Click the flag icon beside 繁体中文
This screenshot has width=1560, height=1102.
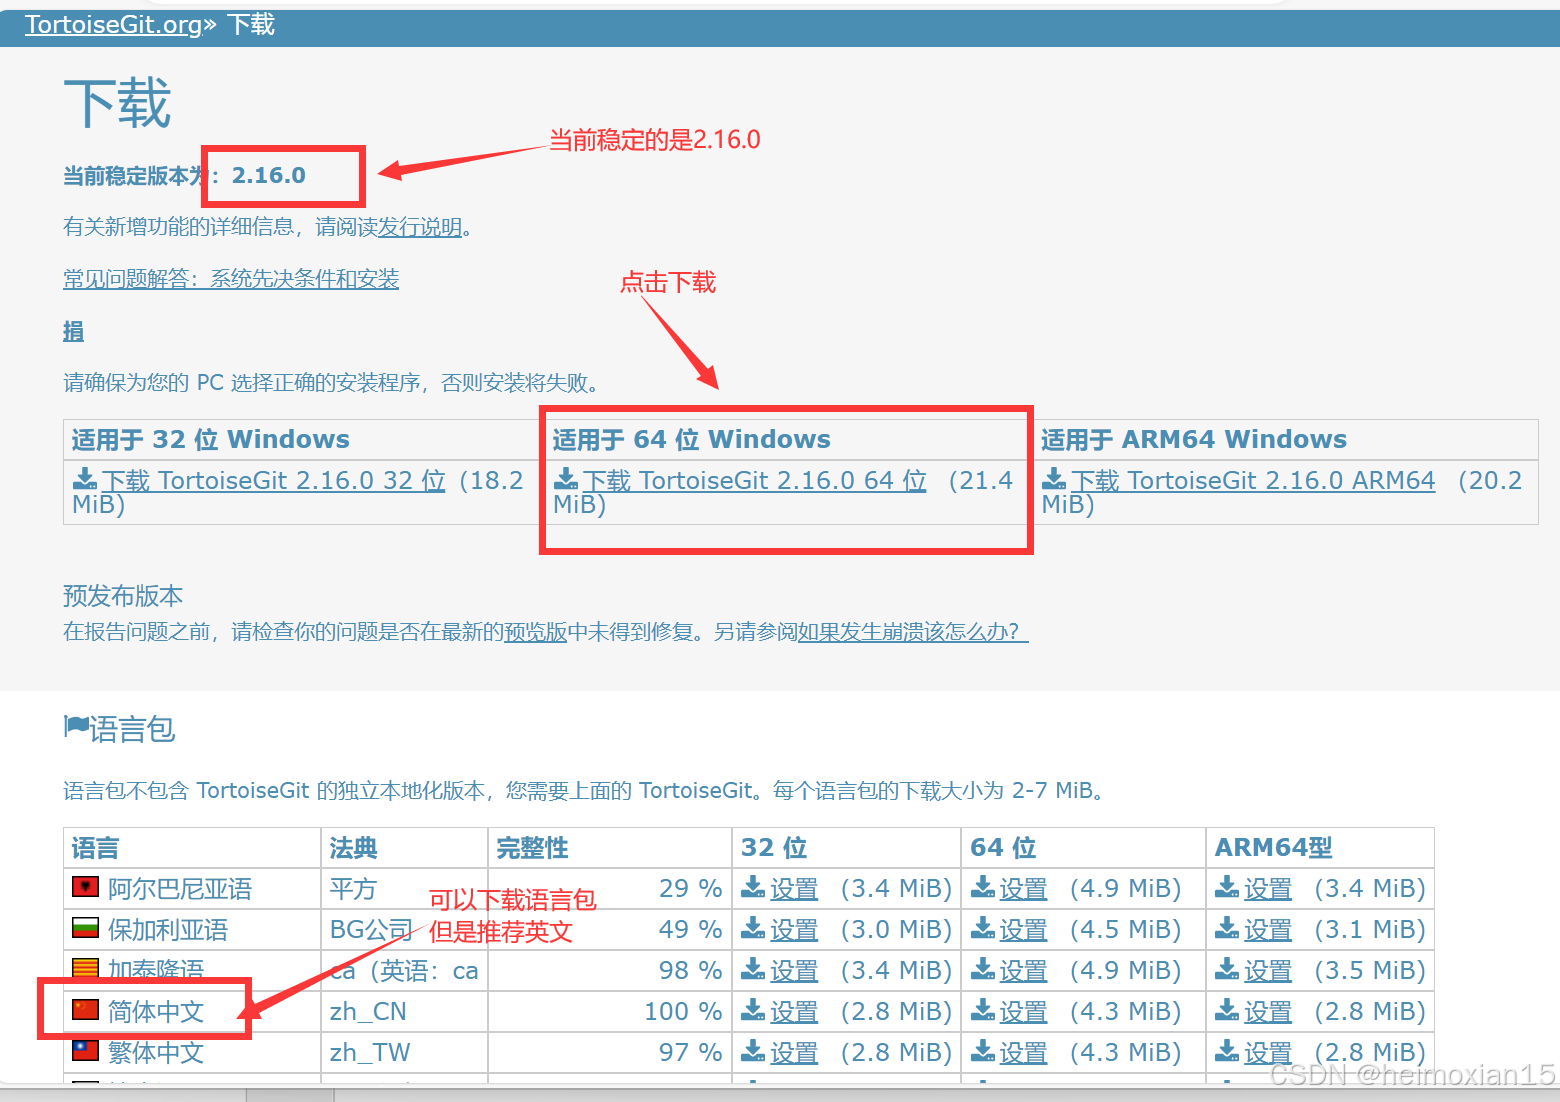pos(85,1050)
